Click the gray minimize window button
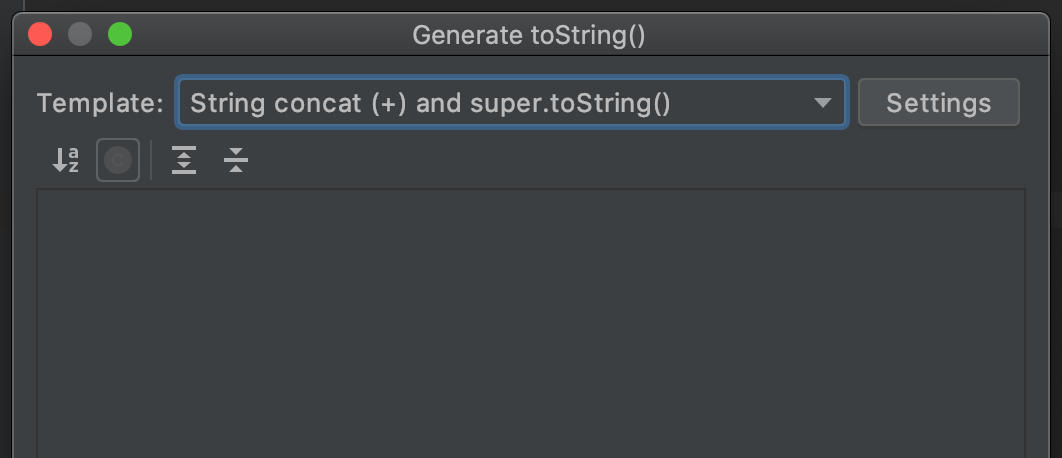 point(80,35)
